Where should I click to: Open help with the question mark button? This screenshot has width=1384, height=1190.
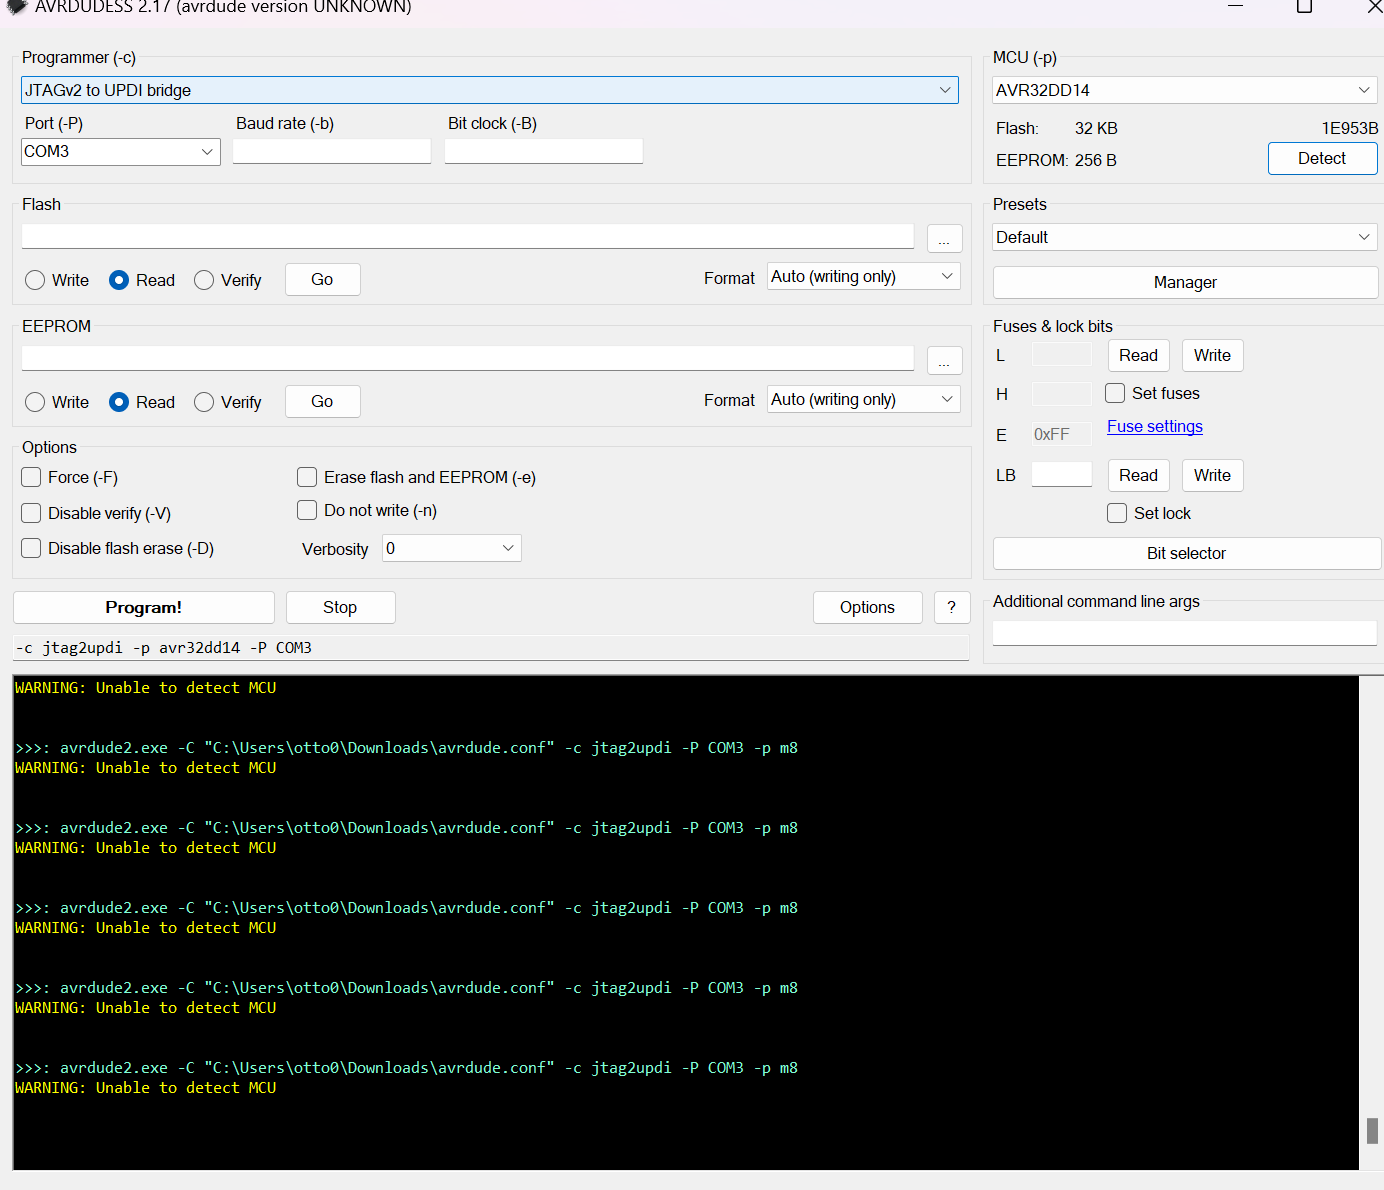coord(952,607)
